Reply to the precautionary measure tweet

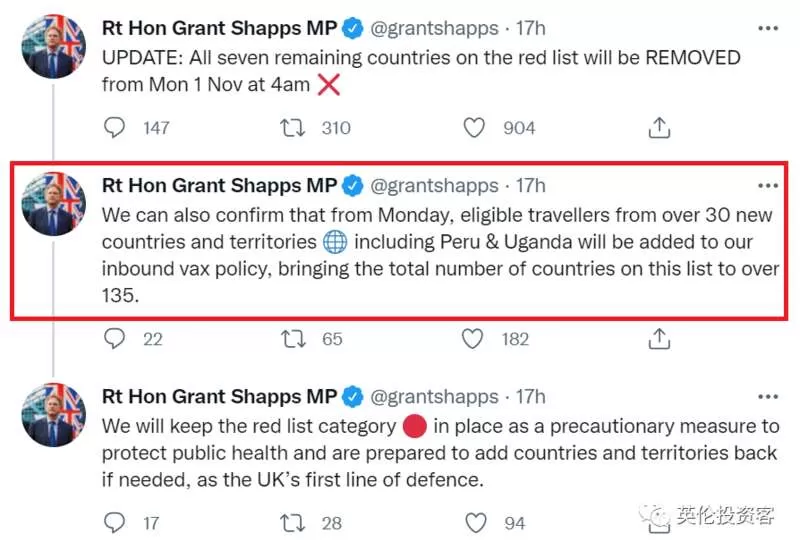[114, 522]
